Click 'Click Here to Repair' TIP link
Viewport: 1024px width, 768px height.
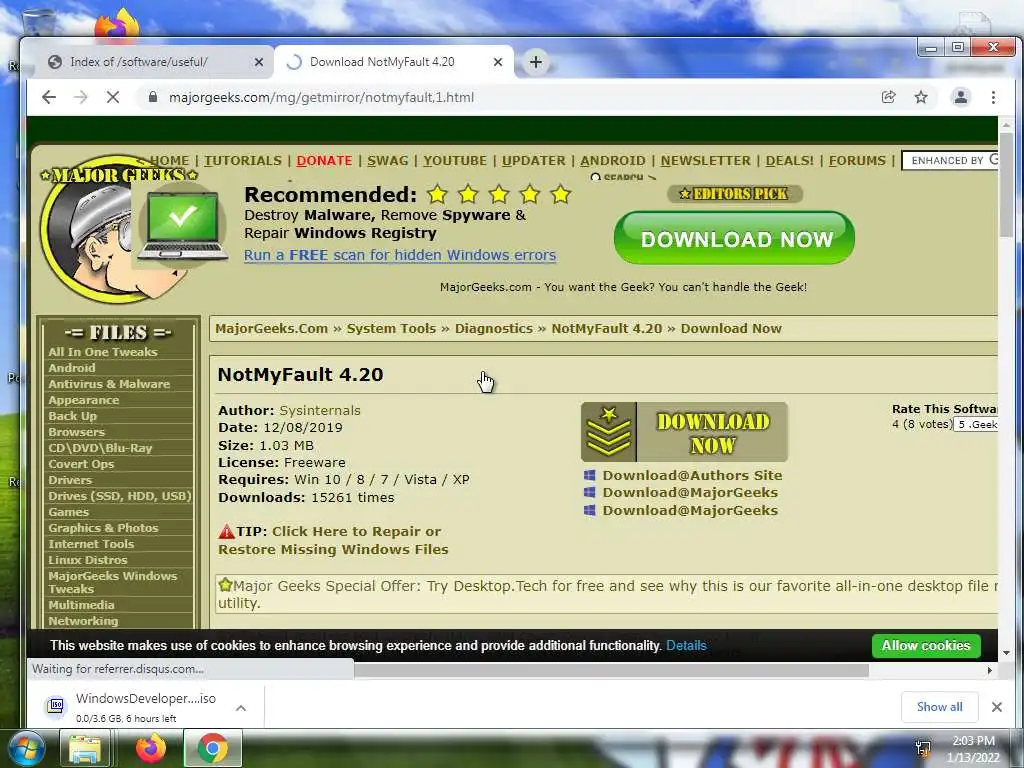tap(333, 540)
